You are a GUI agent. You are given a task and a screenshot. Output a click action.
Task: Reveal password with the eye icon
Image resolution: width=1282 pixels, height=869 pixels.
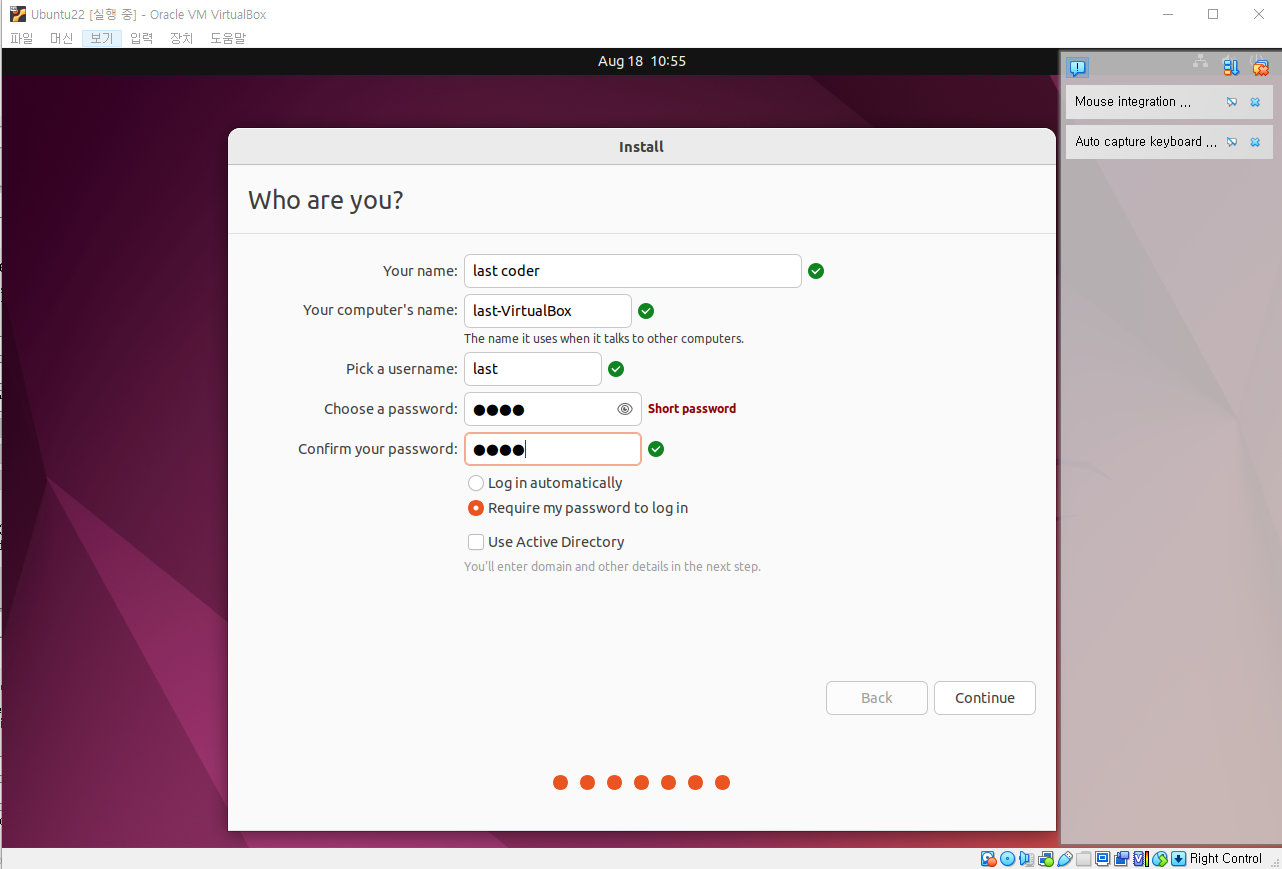pyautogui.click(x=625, y=409)
